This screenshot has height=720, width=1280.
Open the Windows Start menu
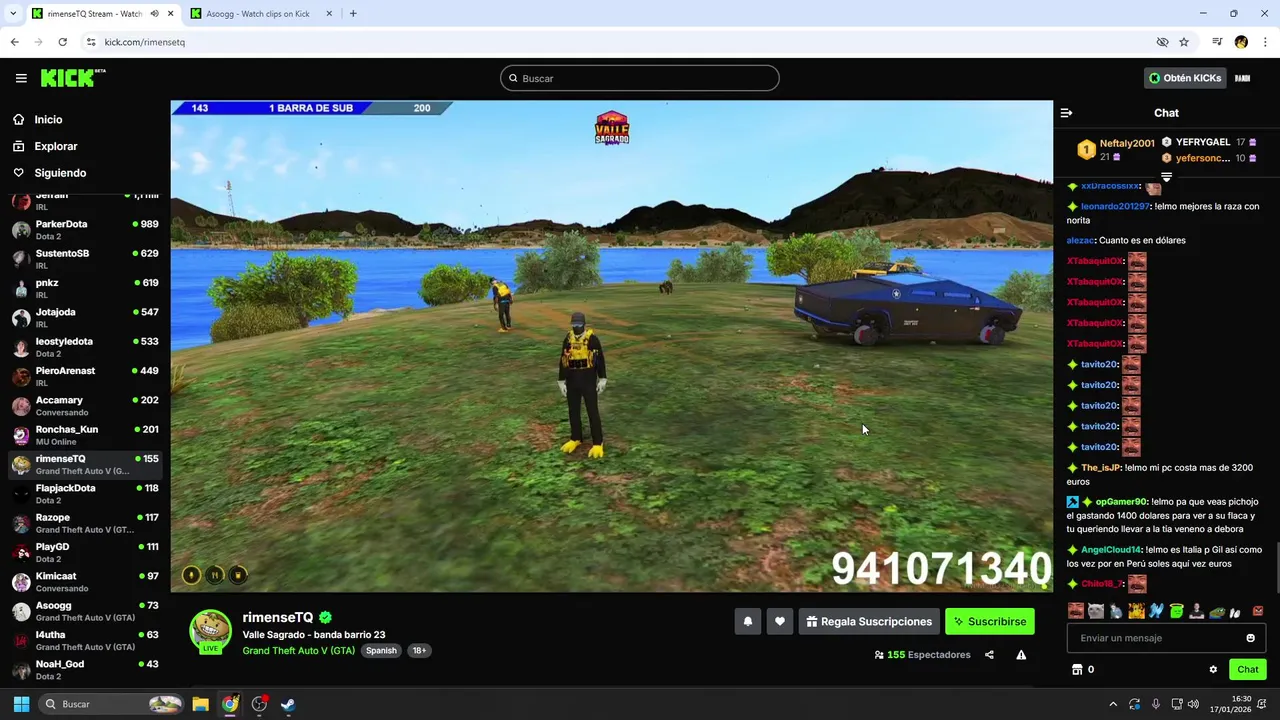click(21, 704)
